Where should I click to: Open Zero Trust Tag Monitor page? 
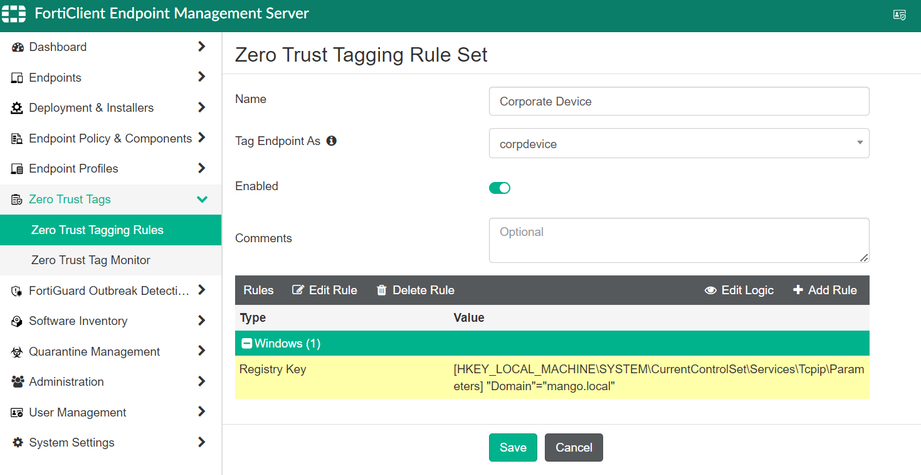(x=91, y=260)
